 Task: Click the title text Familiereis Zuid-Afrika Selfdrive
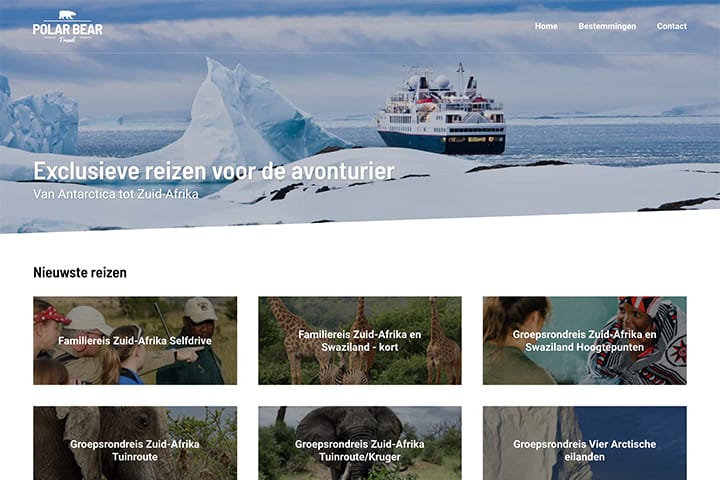click(x=135, y=340)
